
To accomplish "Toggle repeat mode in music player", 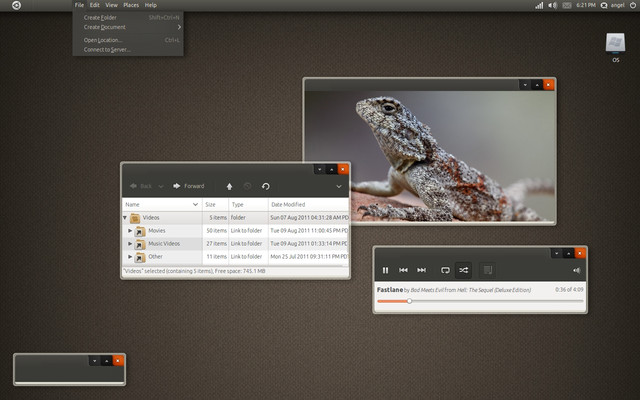I will pos(446,270).
